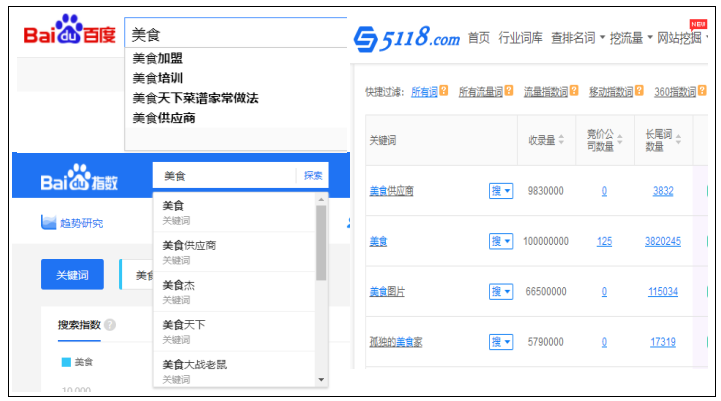Sort by 长尾词数量 column arrows
Image resolution: width=721 pixels, height=401 pixels.
[x=678, y=139]
